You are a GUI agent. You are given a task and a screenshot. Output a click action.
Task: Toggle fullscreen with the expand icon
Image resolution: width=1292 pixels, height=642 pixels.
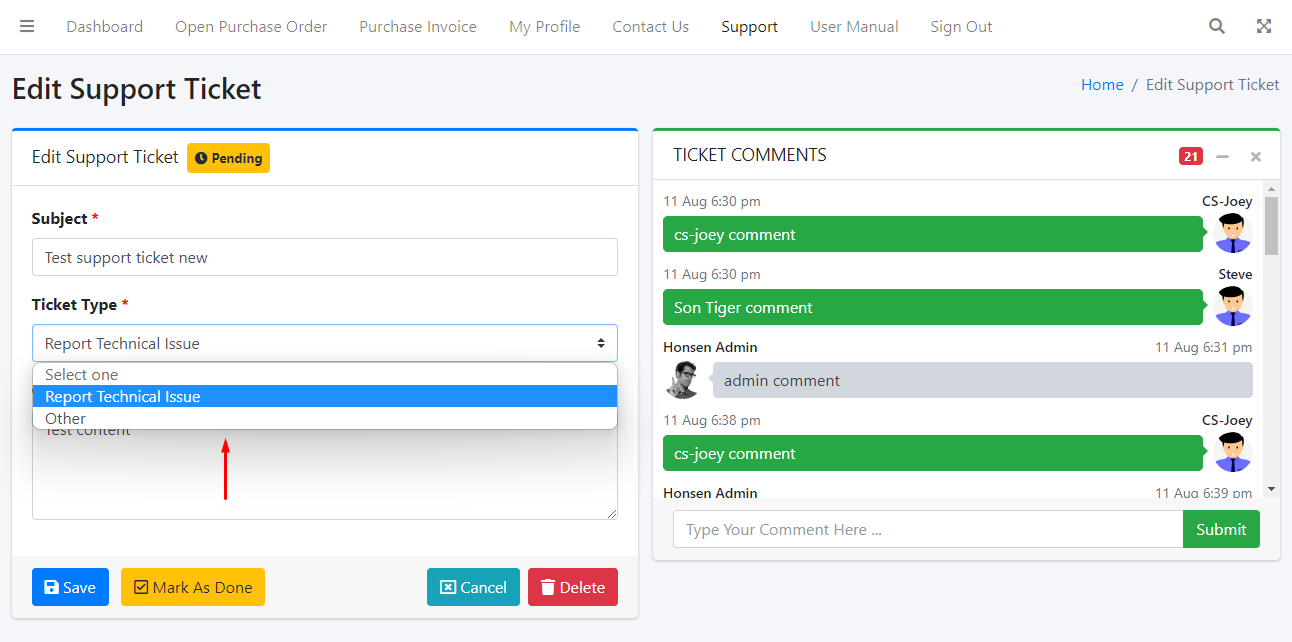1264,27
